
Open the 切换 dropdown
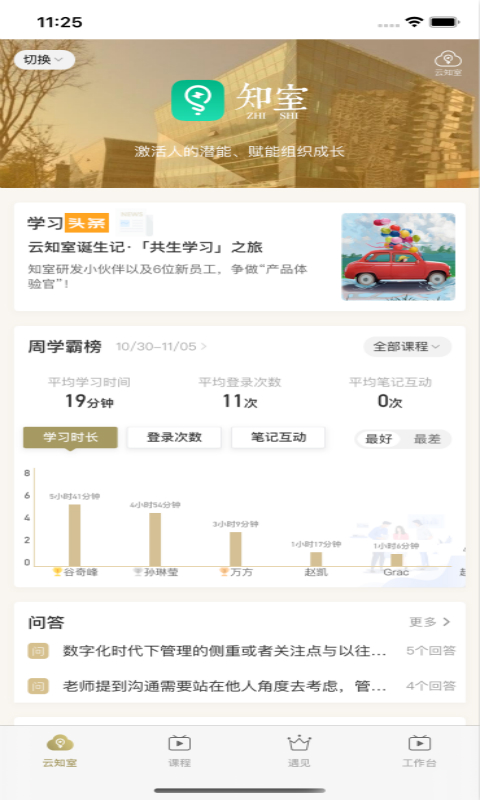(44, 60)
